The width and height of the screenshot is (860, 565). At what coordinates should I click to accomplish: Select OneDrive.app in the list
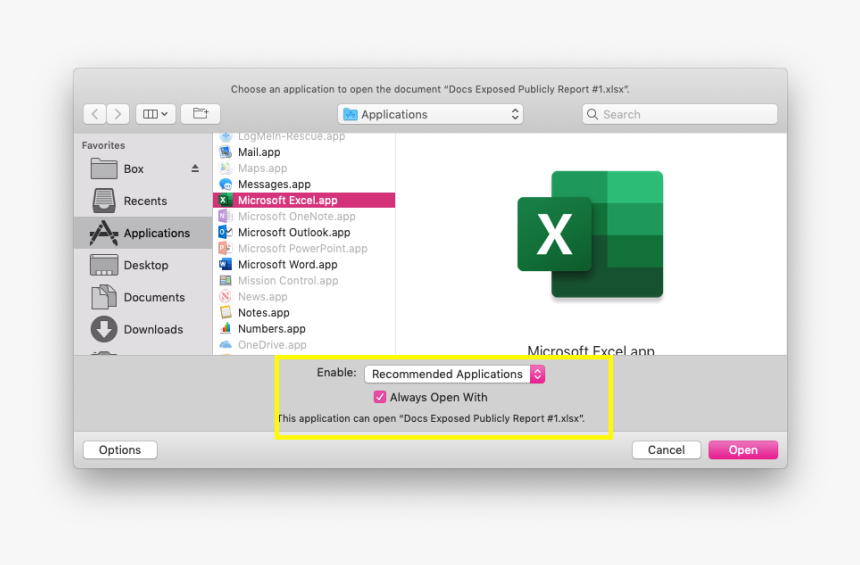[x=304, y=344]
